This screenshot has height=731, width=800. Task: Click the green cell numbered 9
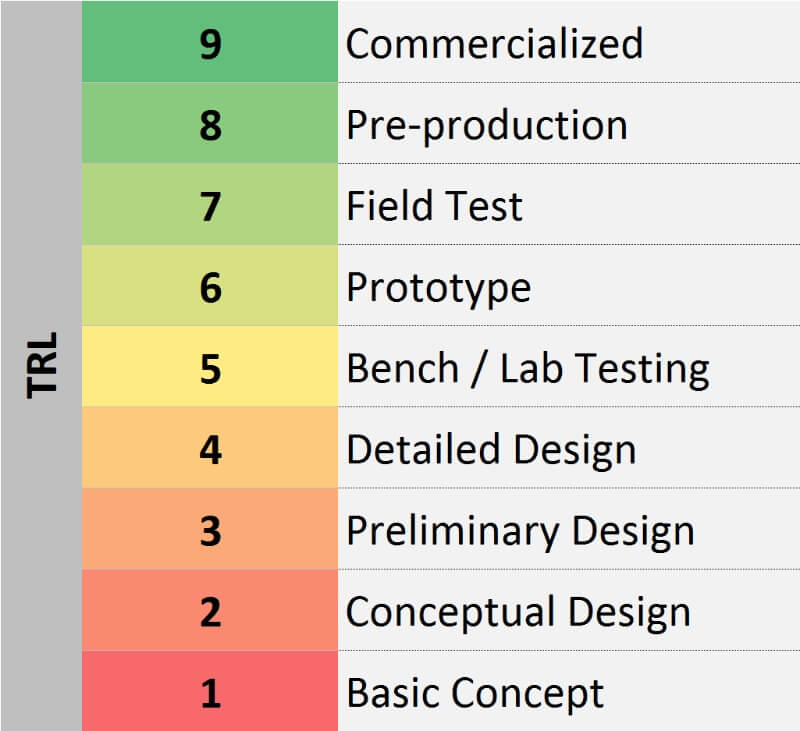click(210, 41)
